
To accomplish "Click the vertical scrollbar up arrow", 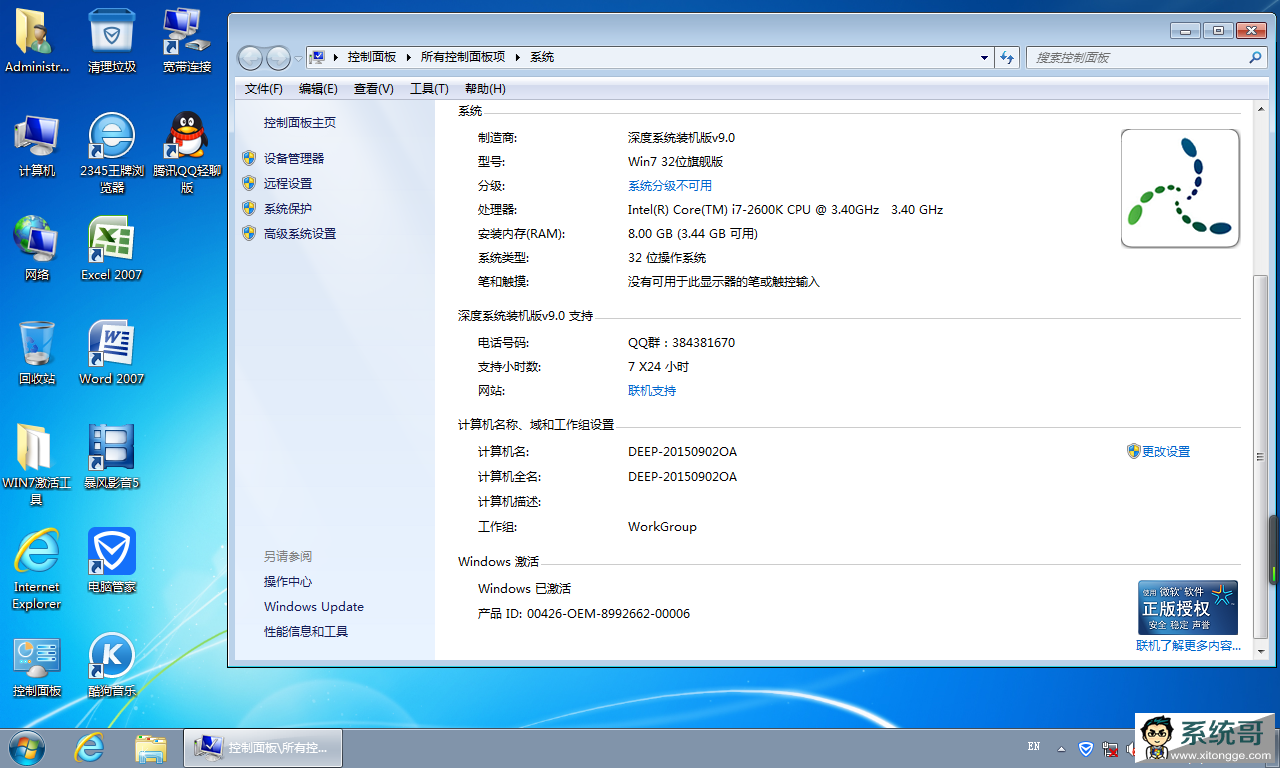I will 1260,109.
